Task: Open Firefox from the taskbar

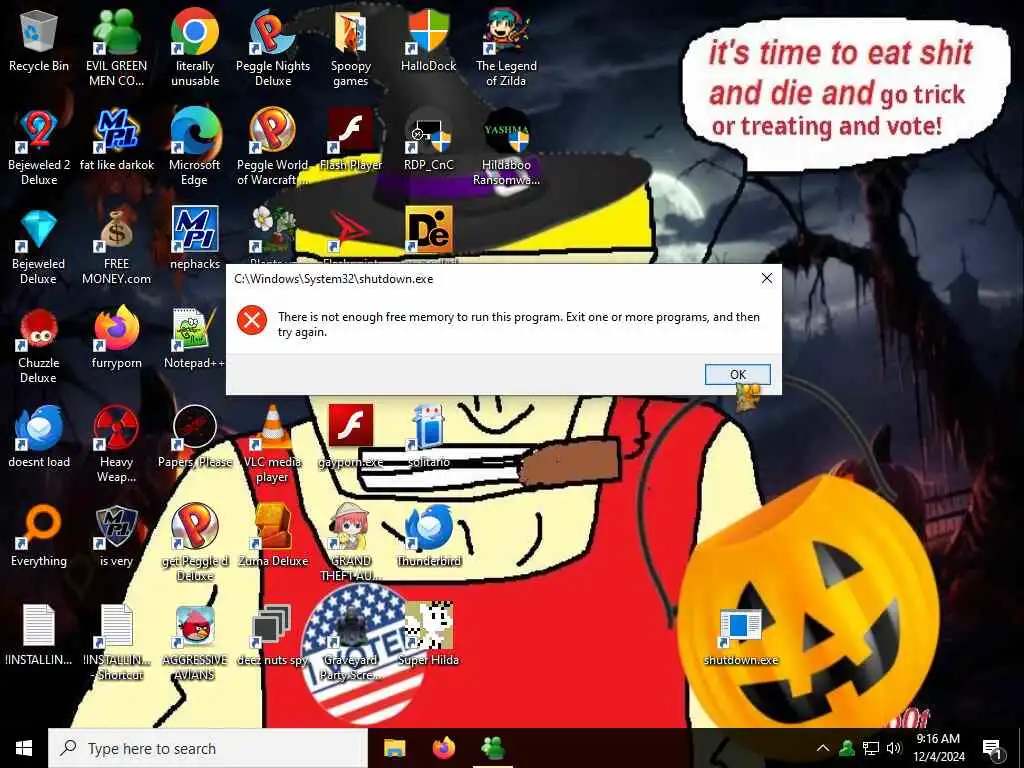Action: point(444,748)
